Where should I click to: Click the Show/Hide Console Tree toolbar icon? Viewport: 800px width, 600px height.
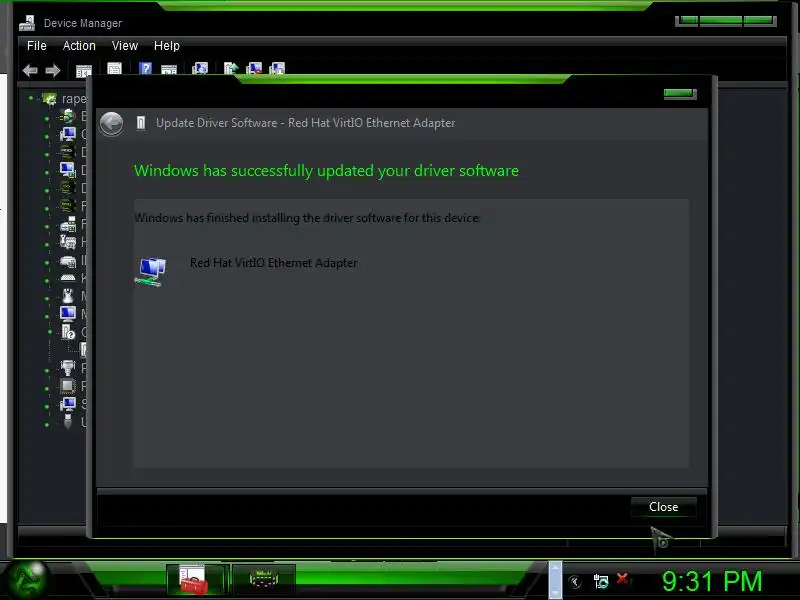pos(84,70)
